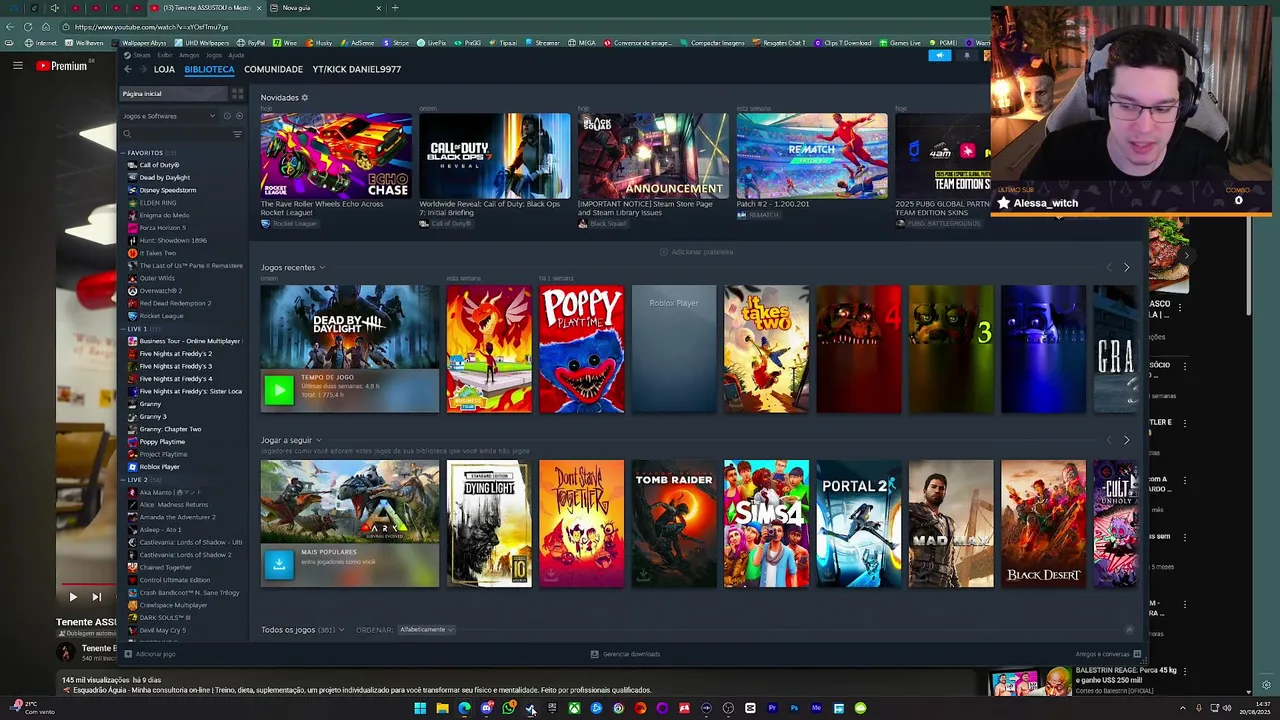Screen dimensions: 1280x720
Task: Select Chained Together in library list
Action: 165,567
